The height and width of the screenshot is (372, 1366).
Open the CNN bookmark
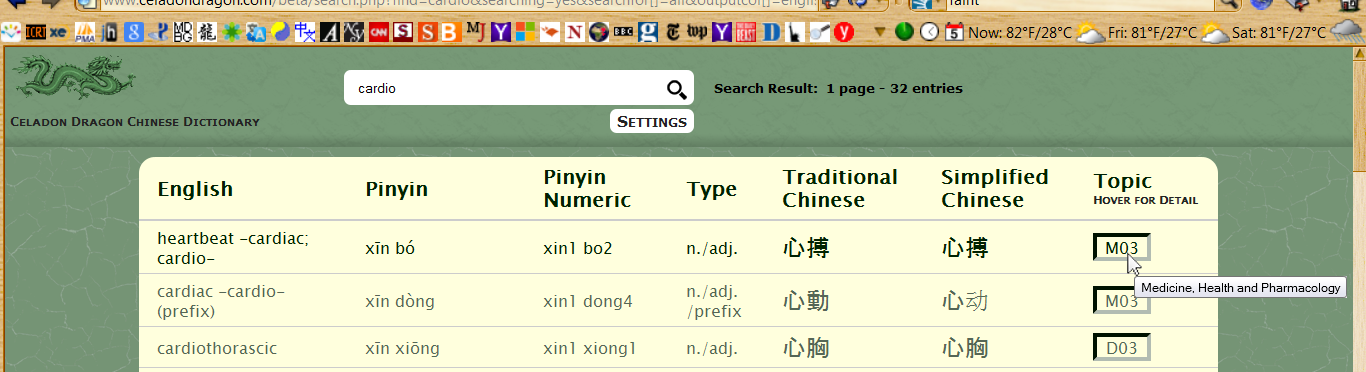(378, 32)
